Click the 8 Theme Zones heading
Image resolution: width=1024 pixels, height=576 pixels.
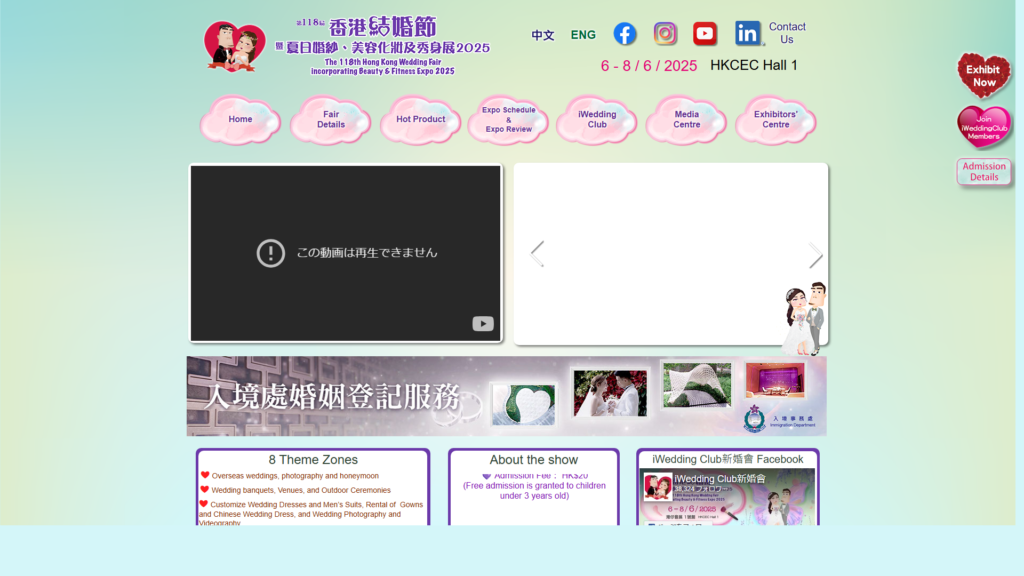coord(313,460)
